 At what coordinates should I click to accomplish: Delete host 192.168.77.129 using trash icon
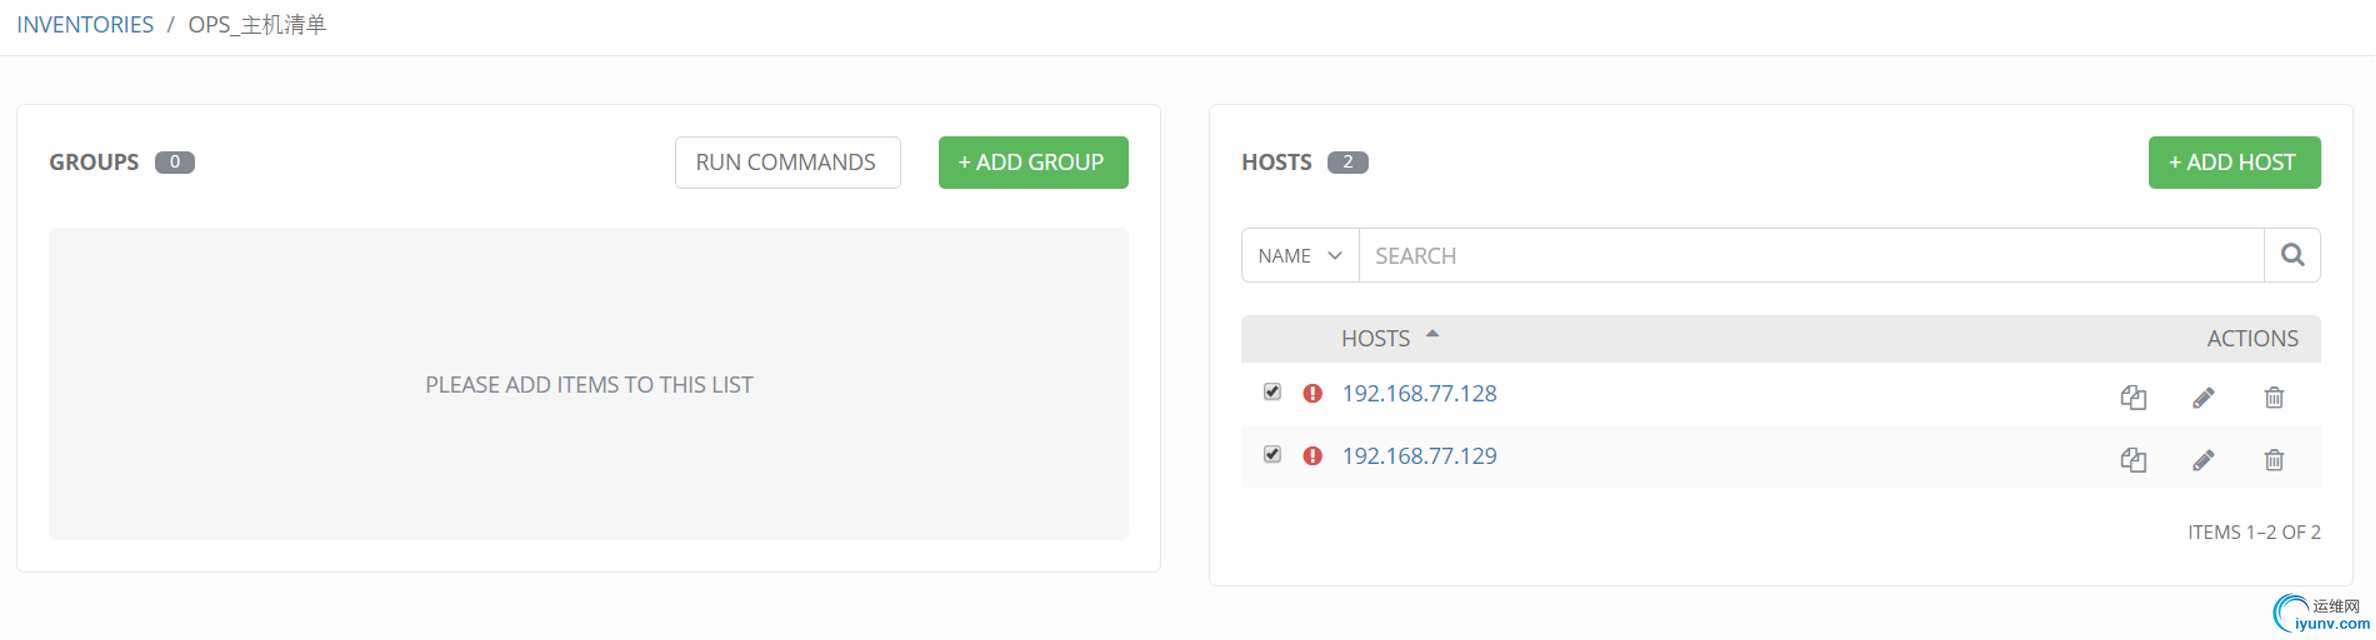point(2274,459)
